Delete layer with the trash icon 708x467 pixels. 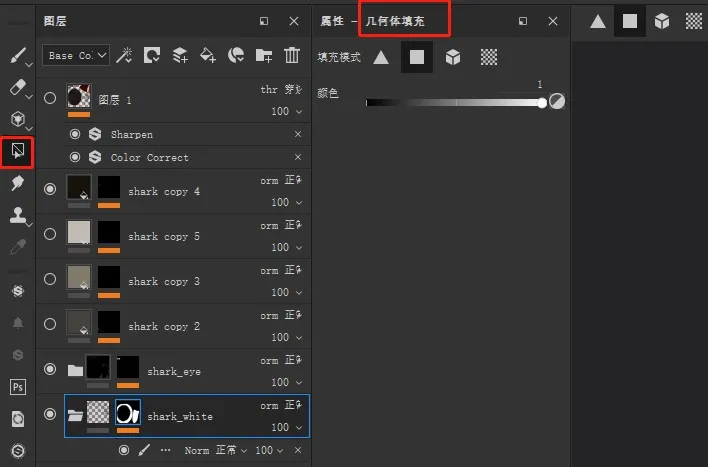(292, 56)
